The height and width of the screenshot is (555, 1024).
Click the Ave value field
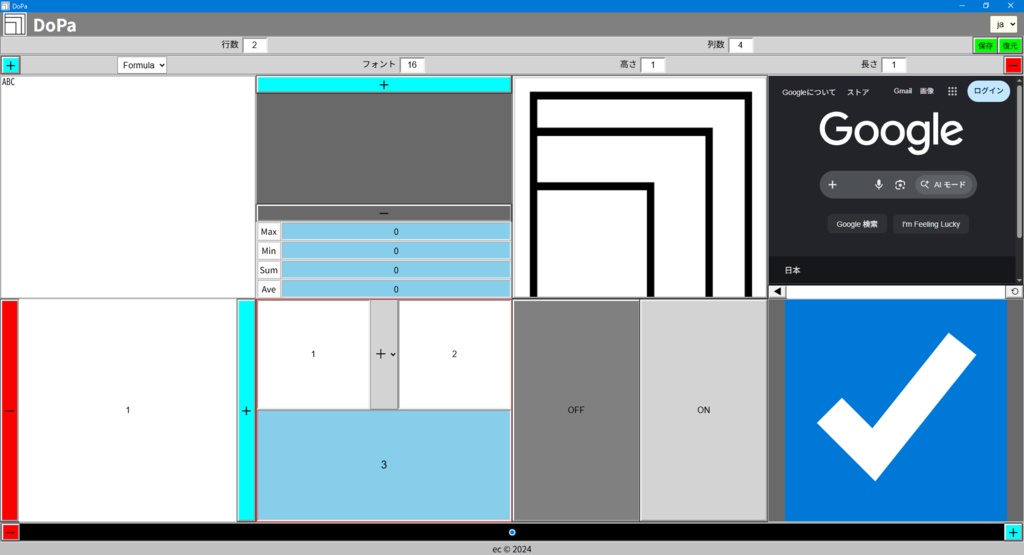click(x=396, y=289)
